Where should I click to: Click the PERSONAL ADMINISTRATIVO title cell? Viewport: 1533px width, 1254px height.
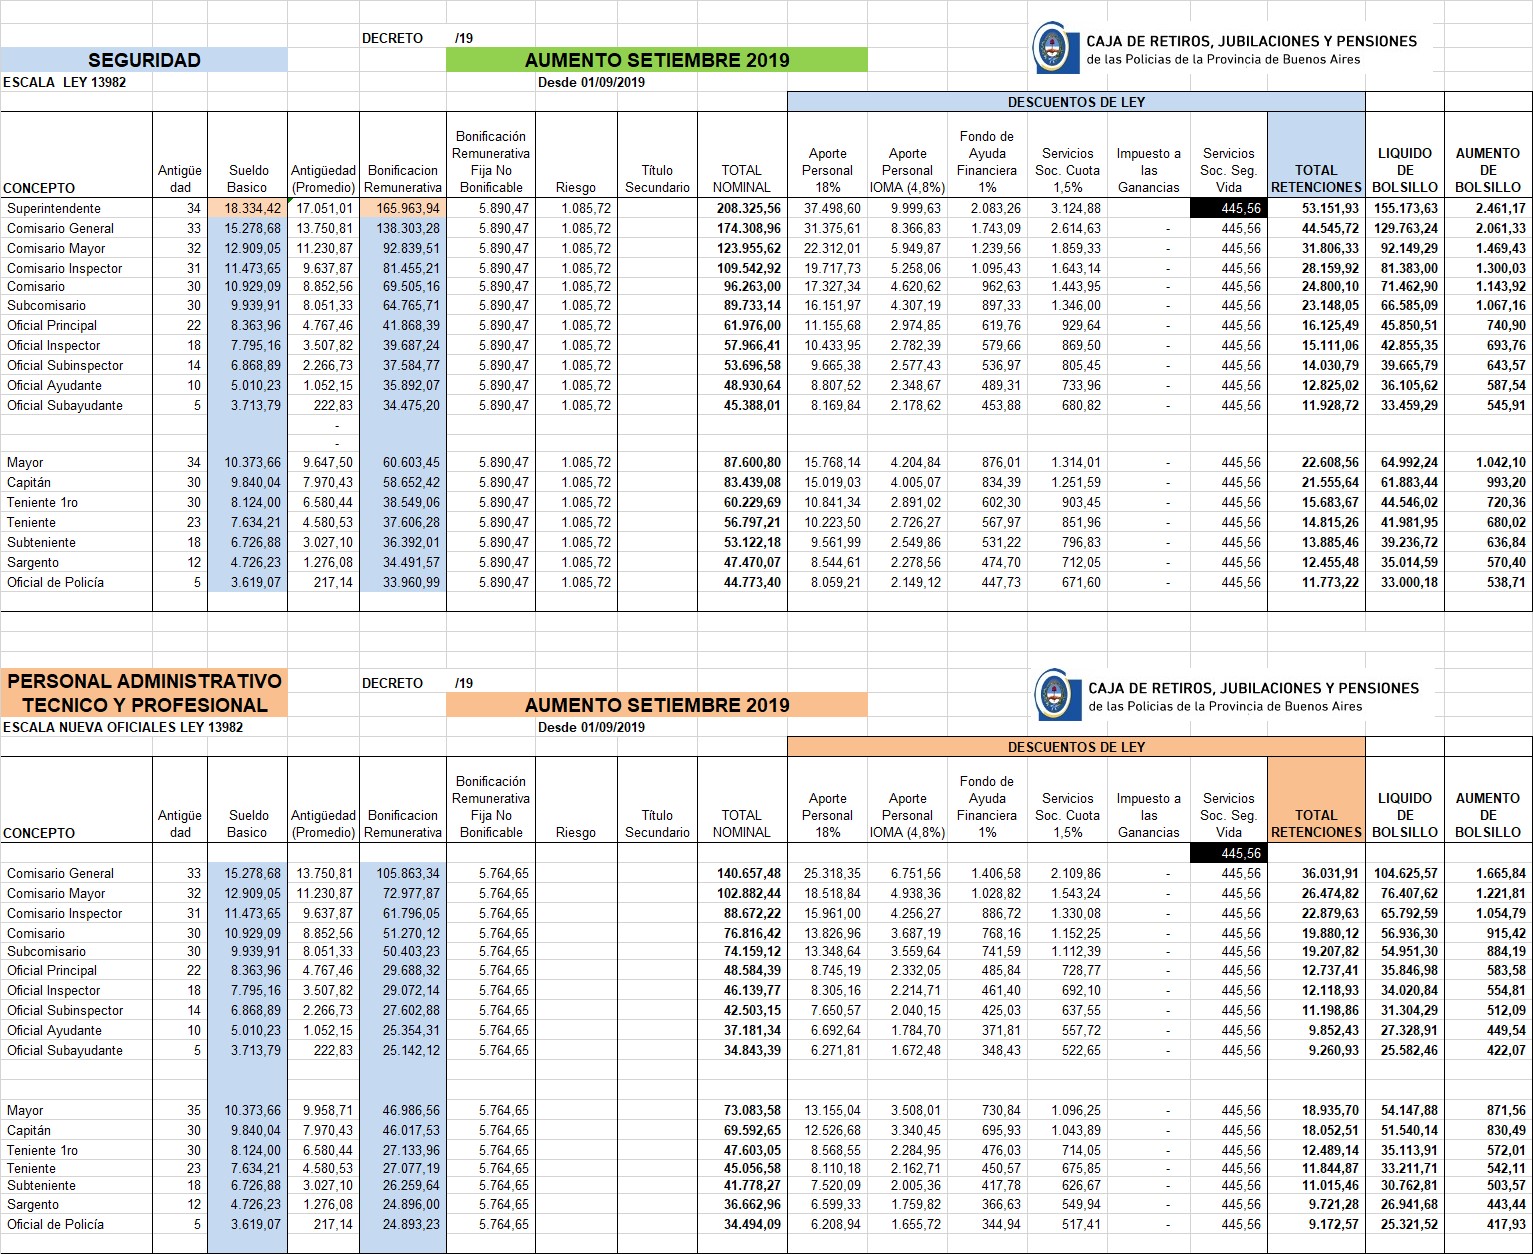pyautogui.click(x=144, y=693)
